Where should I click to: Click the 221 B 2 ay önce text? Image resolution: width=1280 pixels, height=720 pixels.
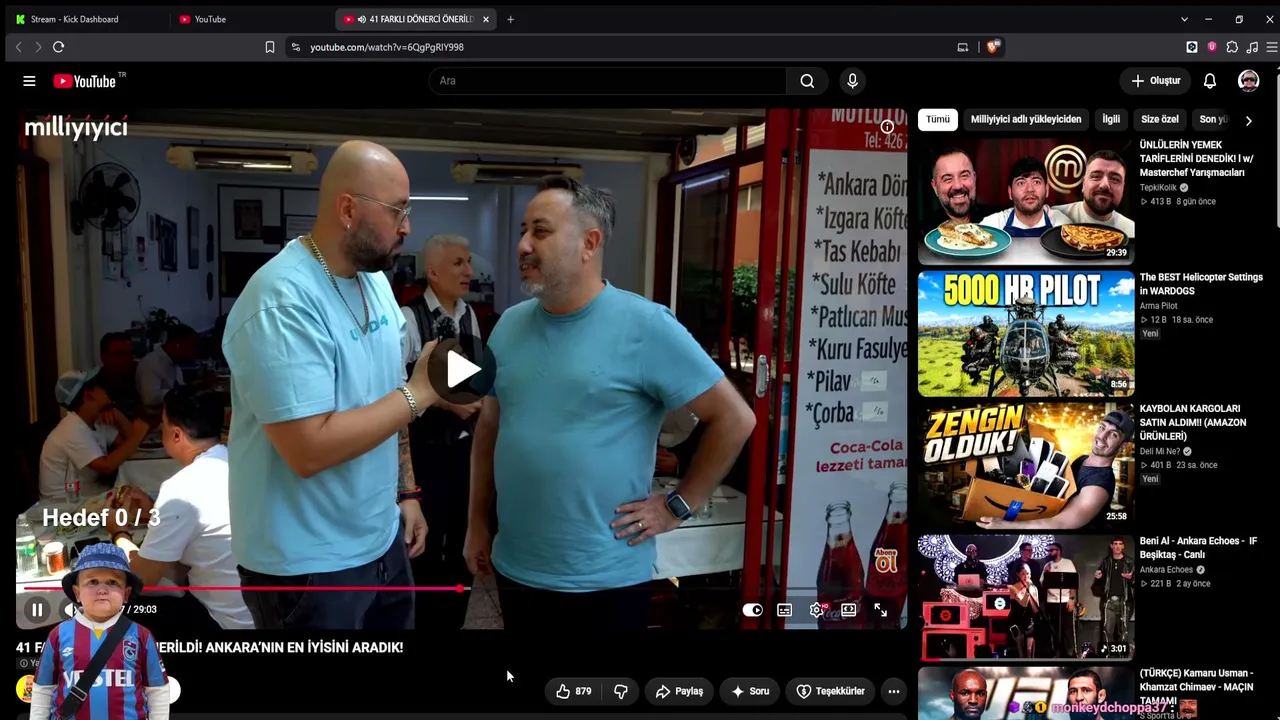tap(1175, 584)
